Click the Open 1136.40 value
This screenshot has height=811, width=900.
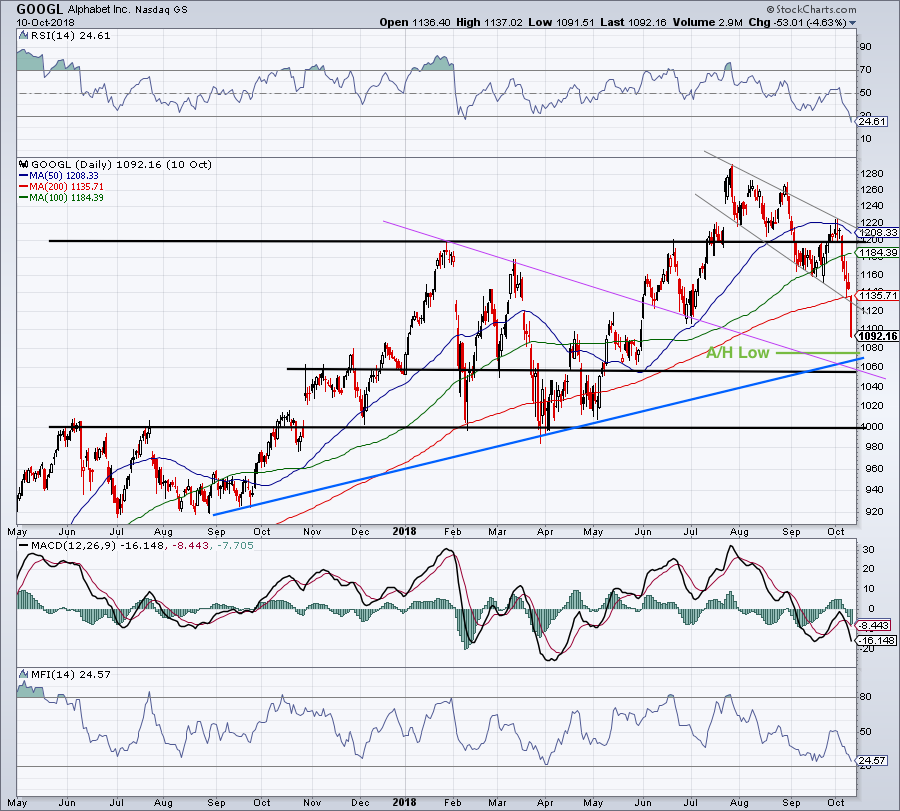point(415,22)
